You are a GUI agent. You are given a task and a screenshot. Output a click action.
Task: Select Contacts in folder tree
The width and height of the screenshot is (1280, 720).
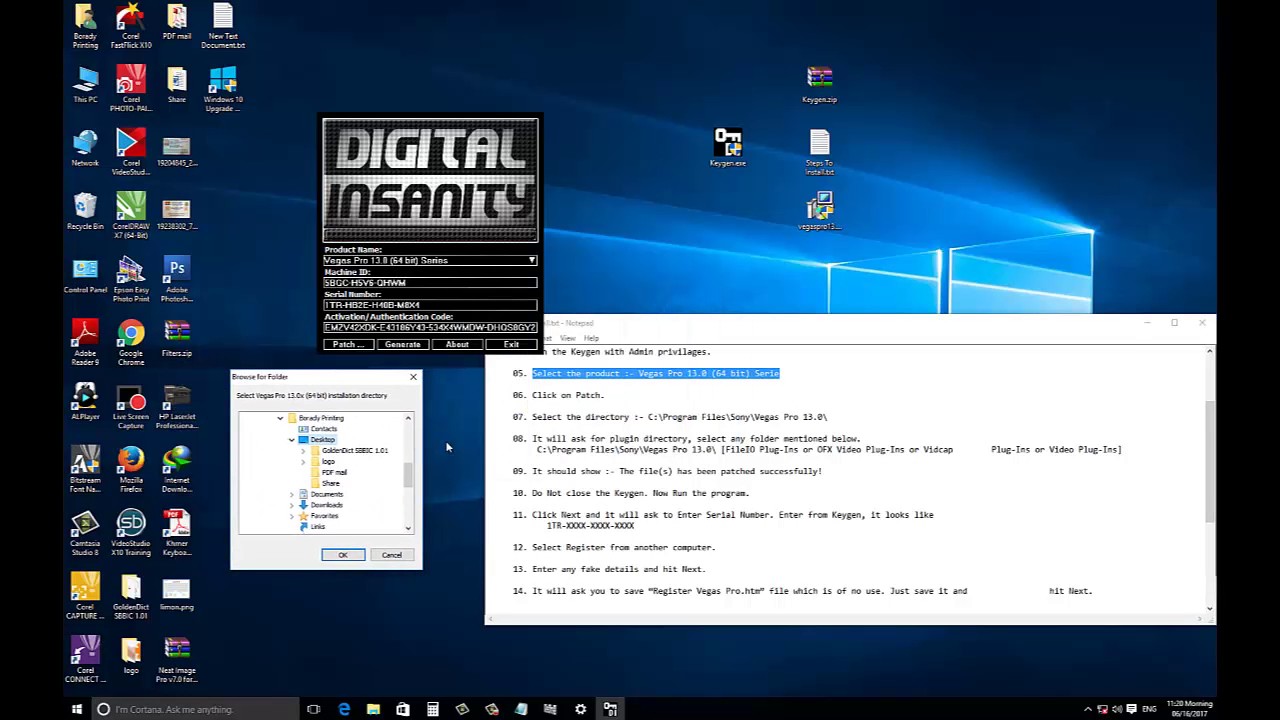coord(324,429)
